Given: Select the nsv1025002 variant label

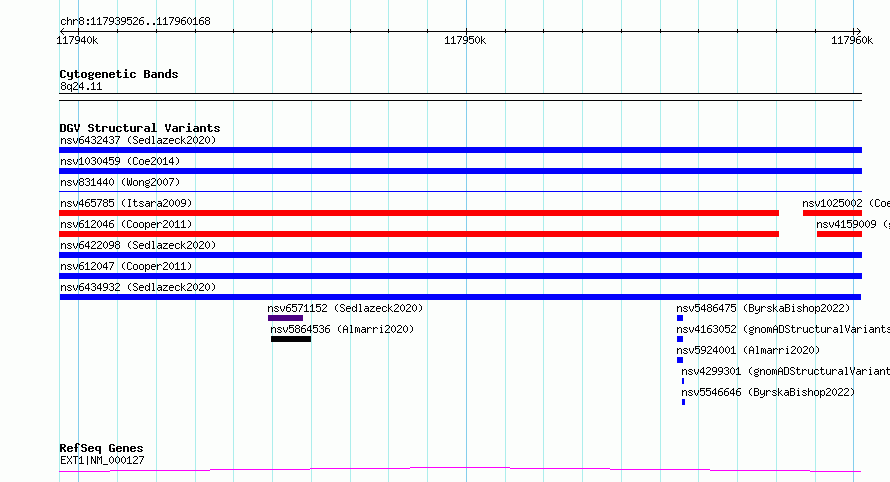Looking at the screenshot, I should click(846, 203).
